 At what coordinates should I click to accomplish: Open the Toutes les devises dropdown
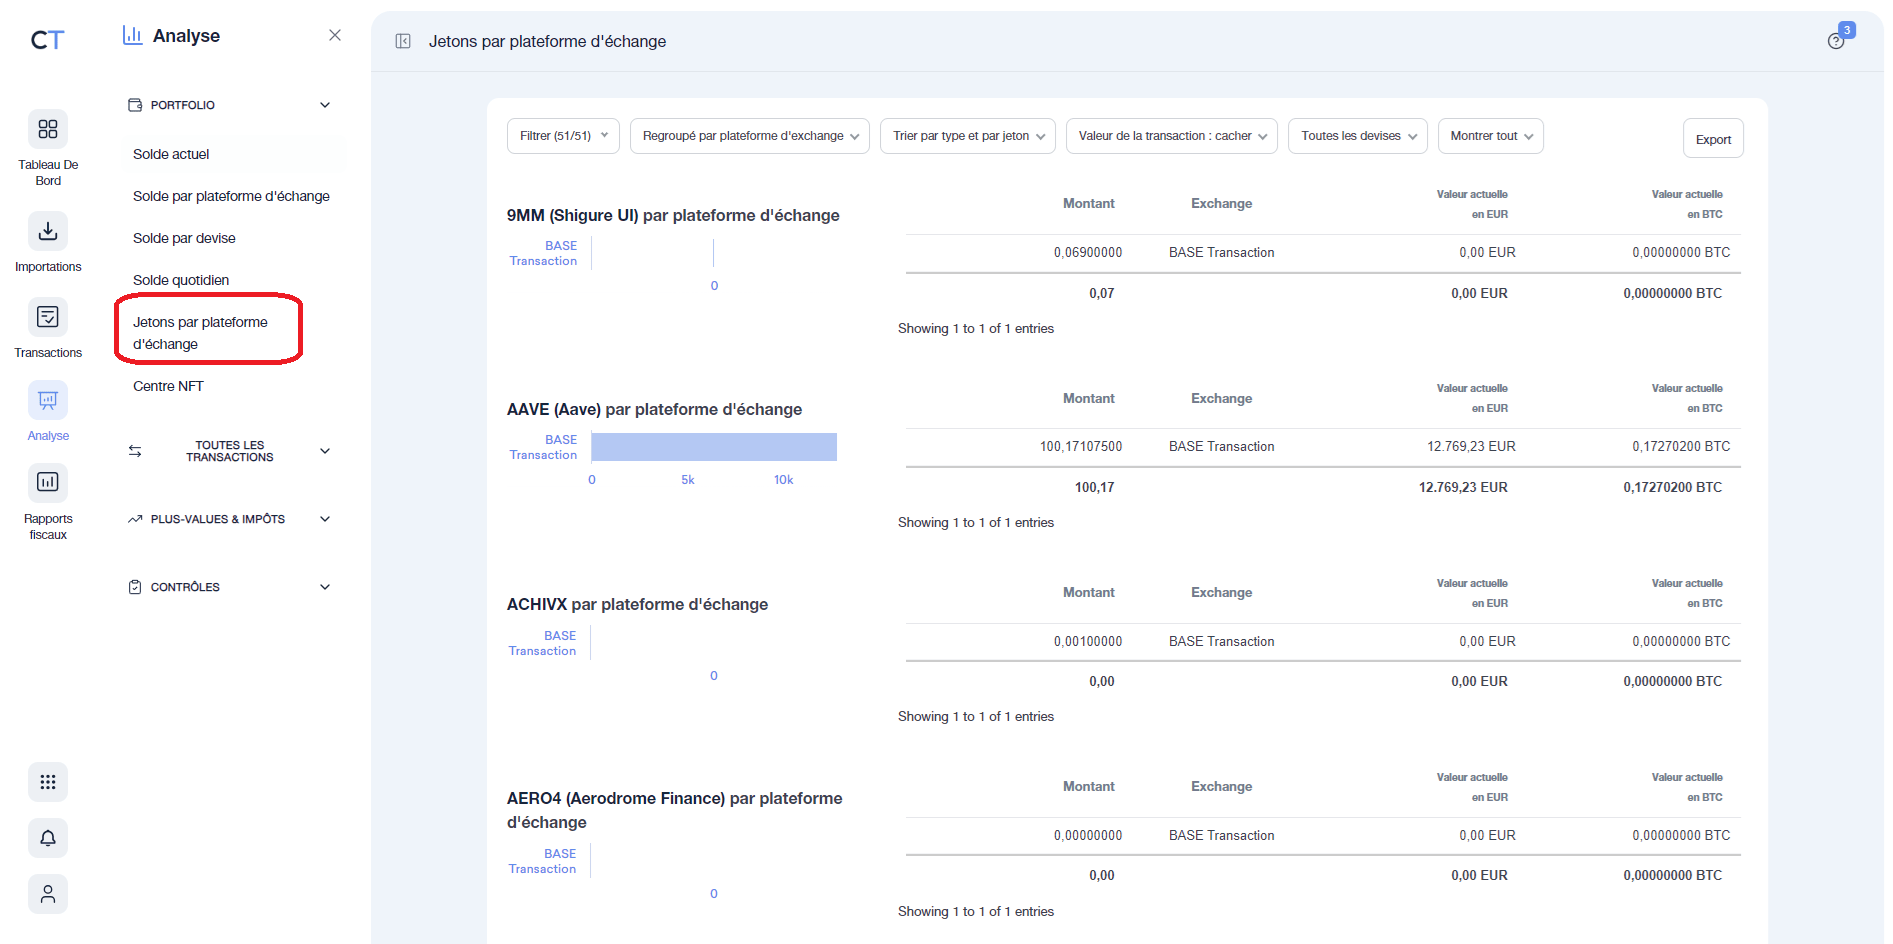(x=1356, y=135)
